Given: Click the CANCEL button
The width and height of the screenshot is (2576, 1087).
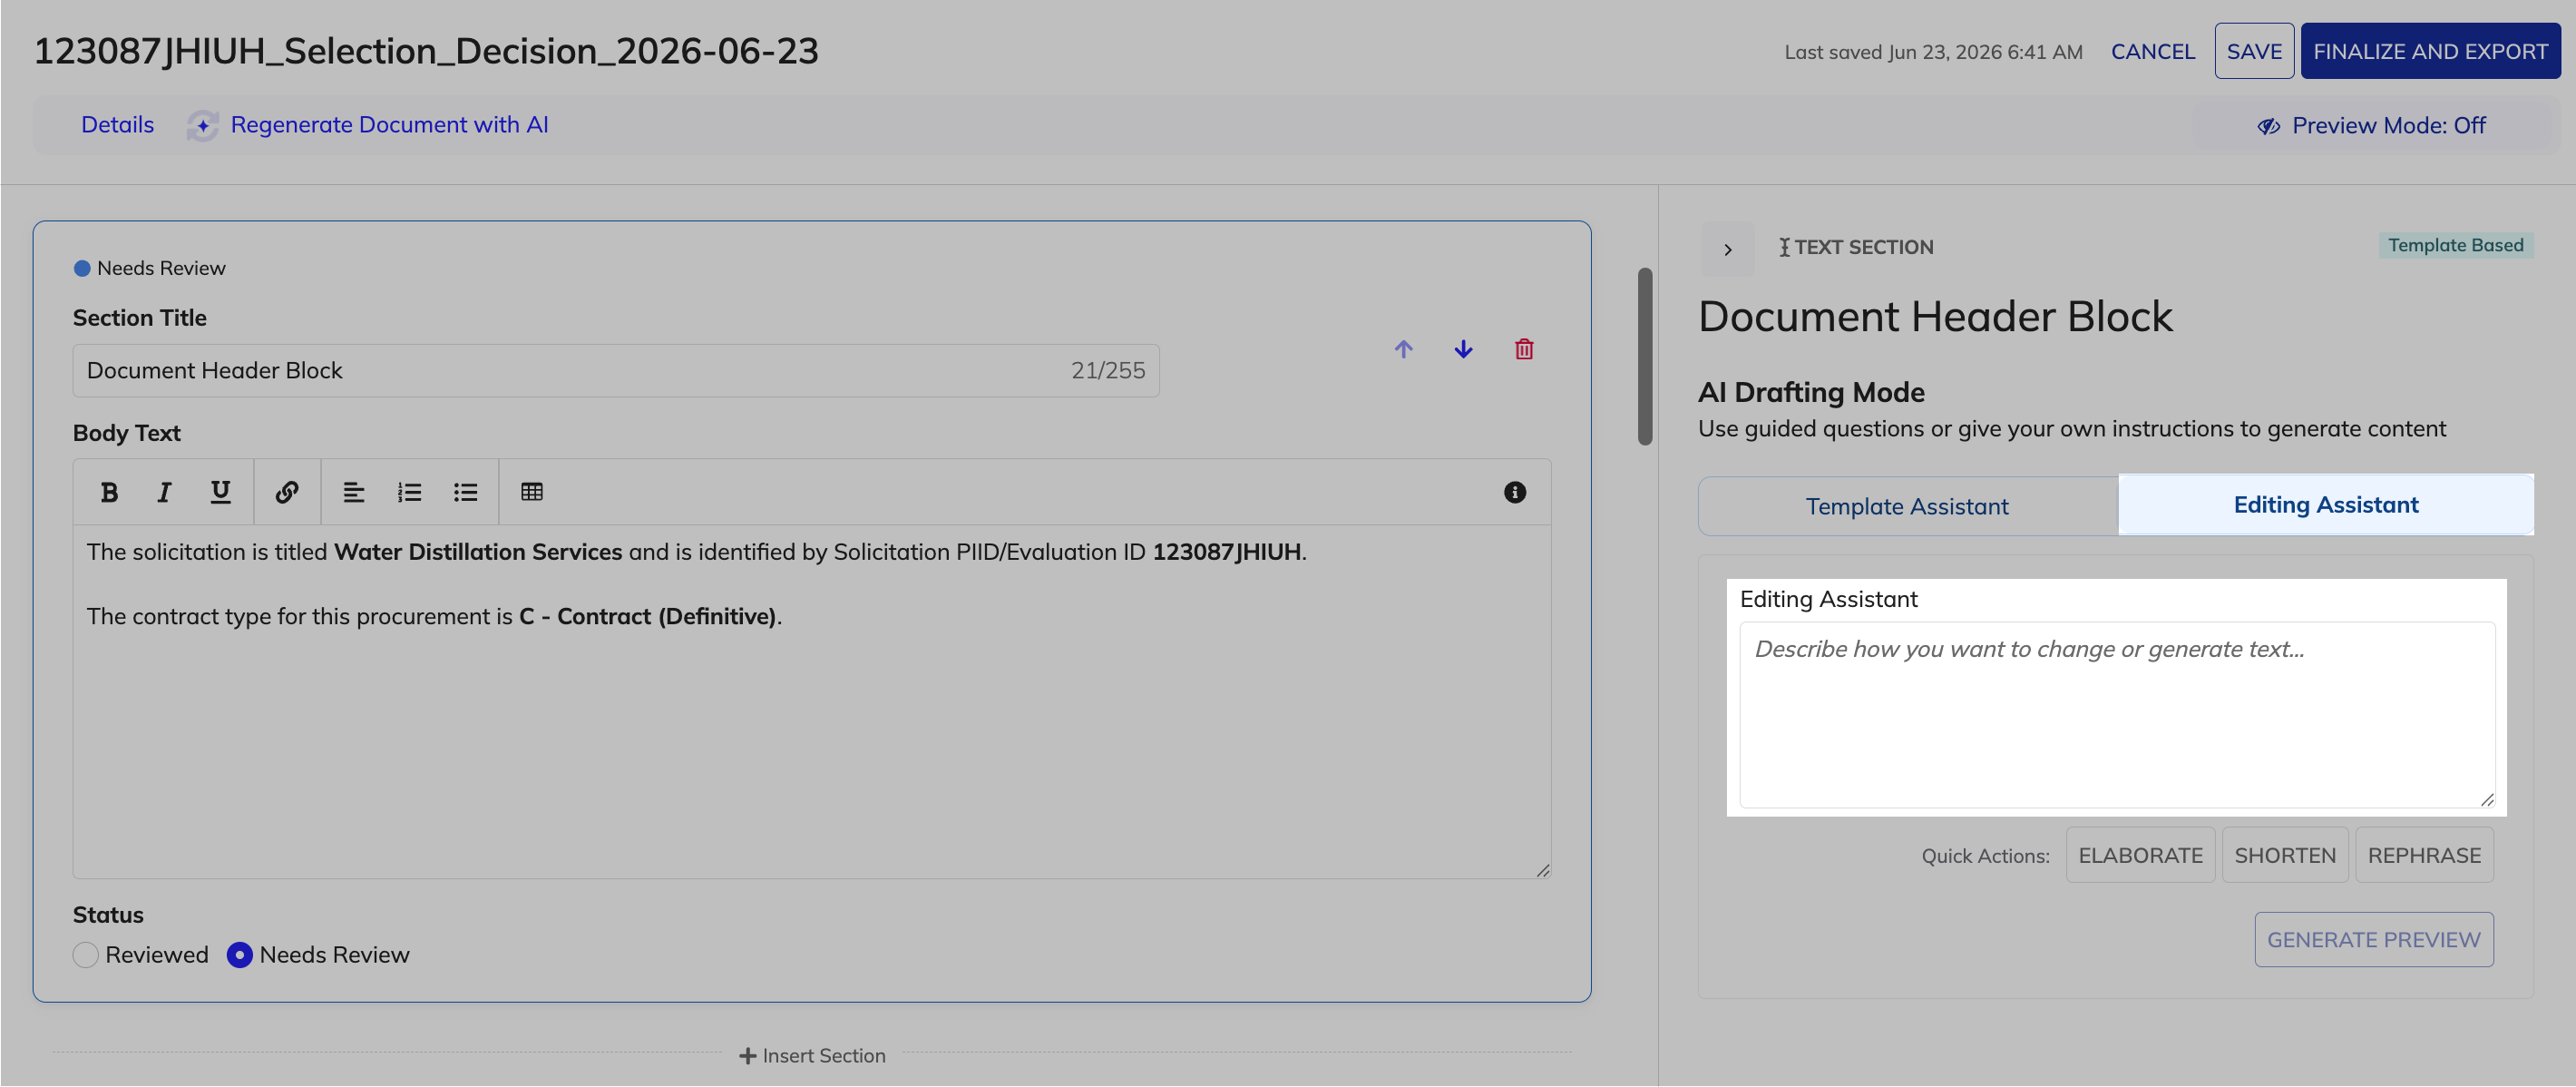Looking at the screenshot, I should (2152, 51).
